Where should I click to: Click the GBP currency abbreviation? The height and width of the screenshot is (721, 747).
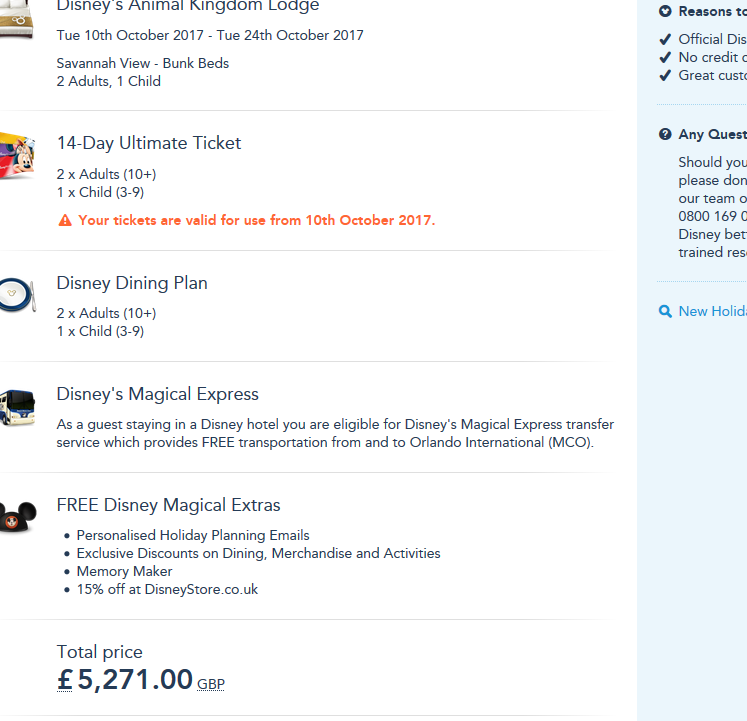coord(211,685)
